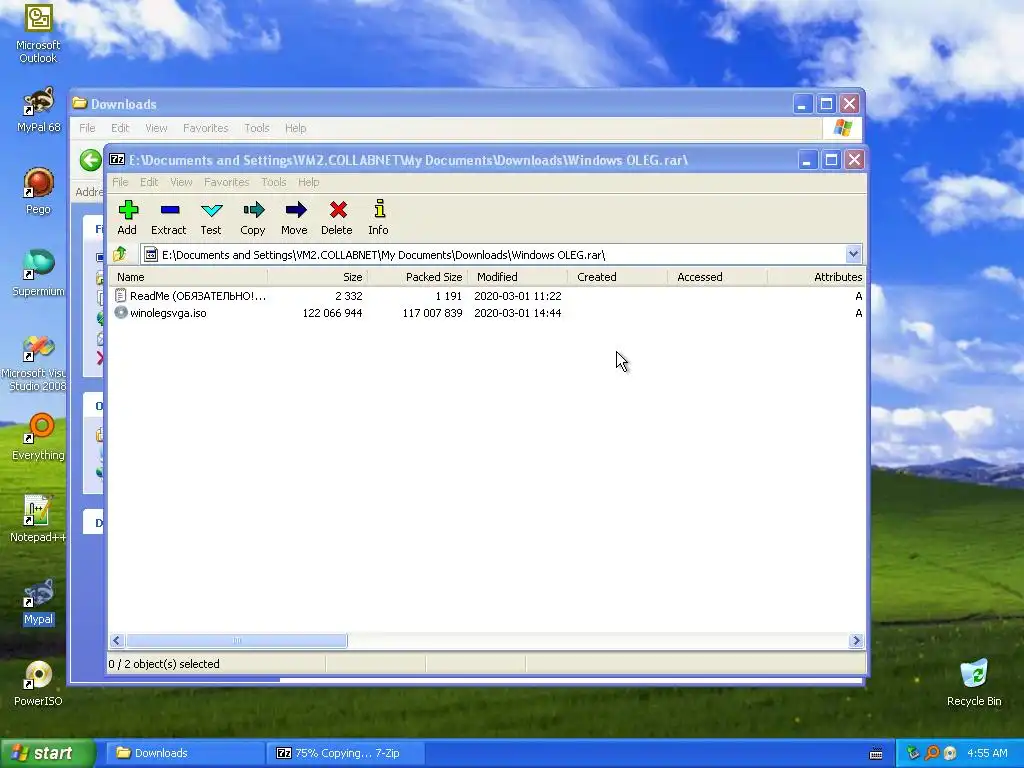Click the horizontal scrollbar thumb

pos(236,641)
